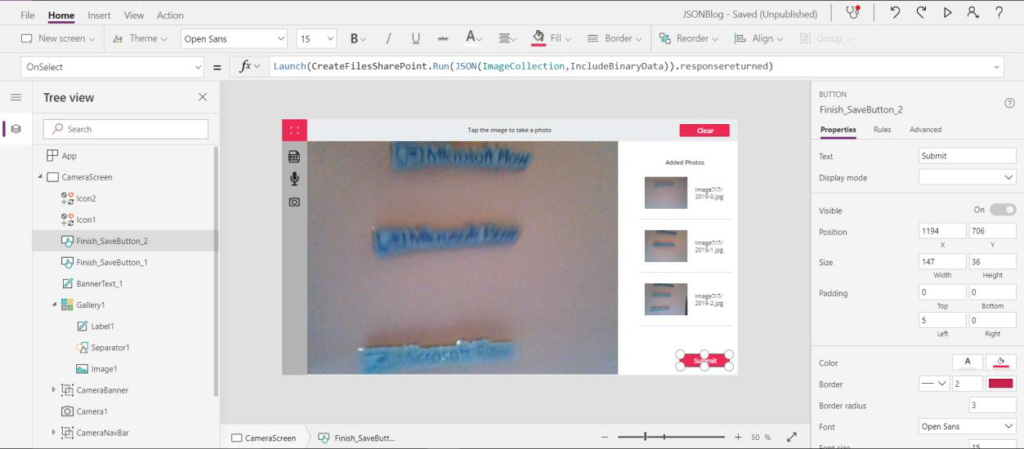Click the Image7/7/2019-0.jpg thumbnail
1024x449 pixels.
point(665,193)
